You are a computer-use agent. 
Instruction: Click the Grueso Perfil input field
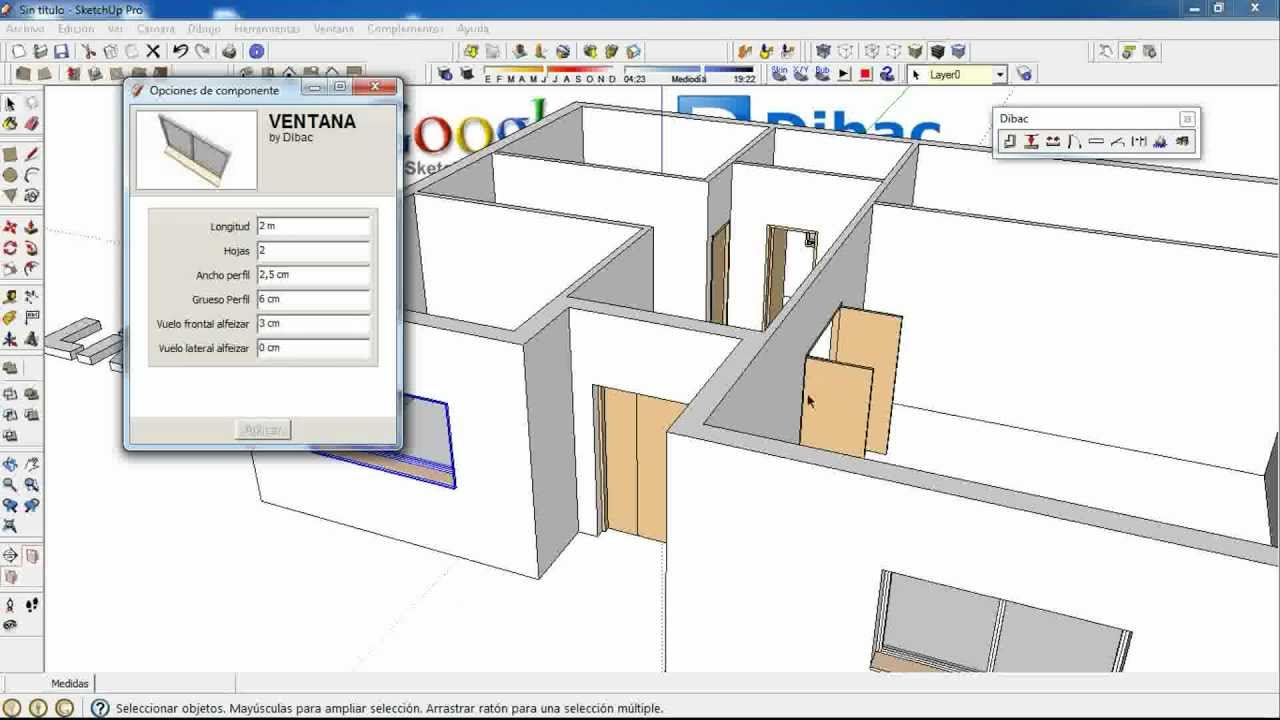(313, 299)
